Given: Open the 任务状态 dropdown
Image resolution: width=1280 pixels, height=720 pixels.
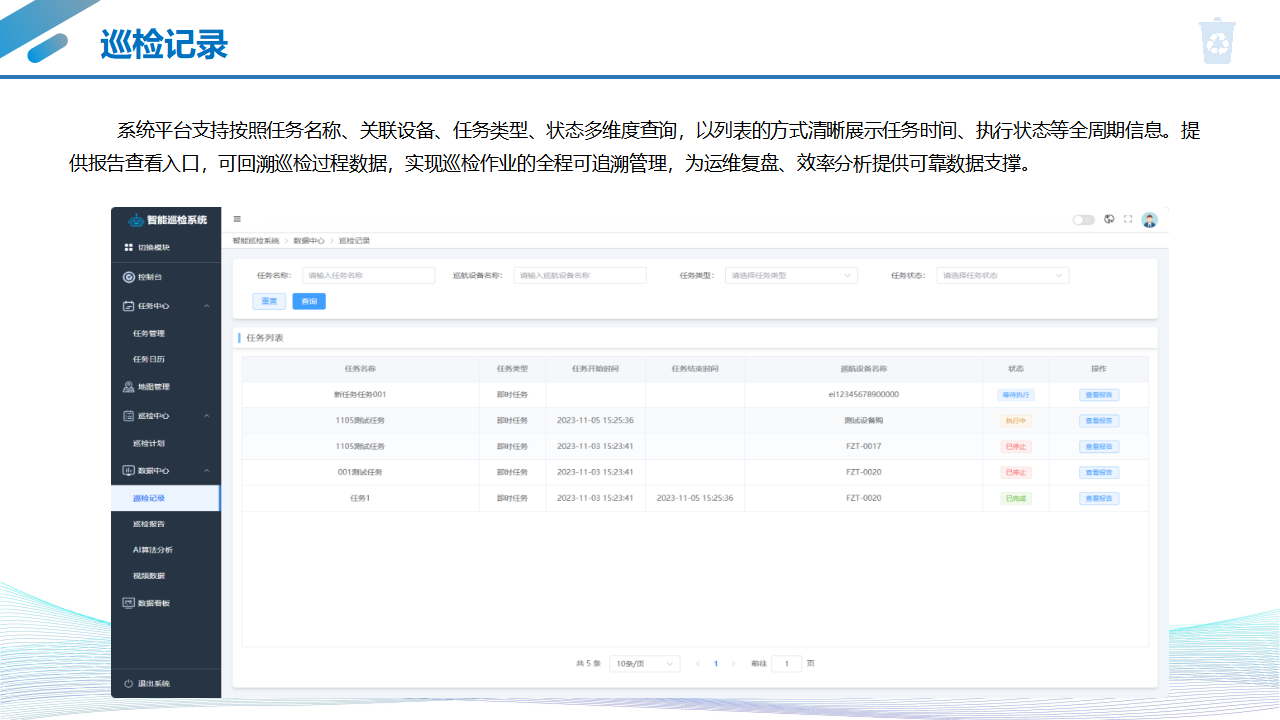Looking at the screenshot, I should coord(1002,275).
